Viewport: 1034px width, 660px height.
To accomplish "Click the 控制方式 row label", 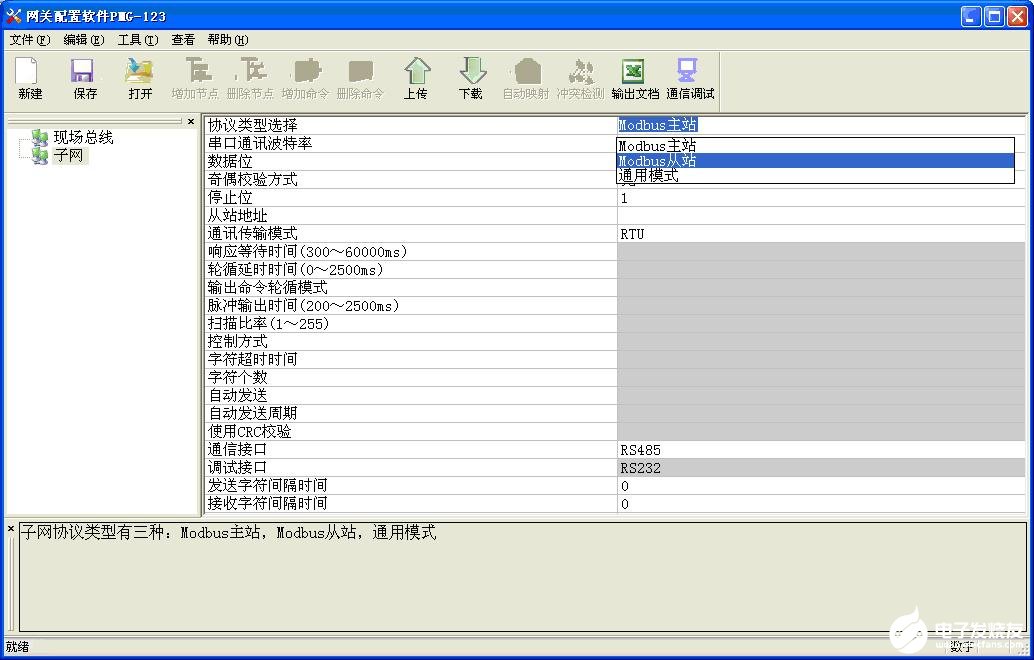I will coord(237,342).
